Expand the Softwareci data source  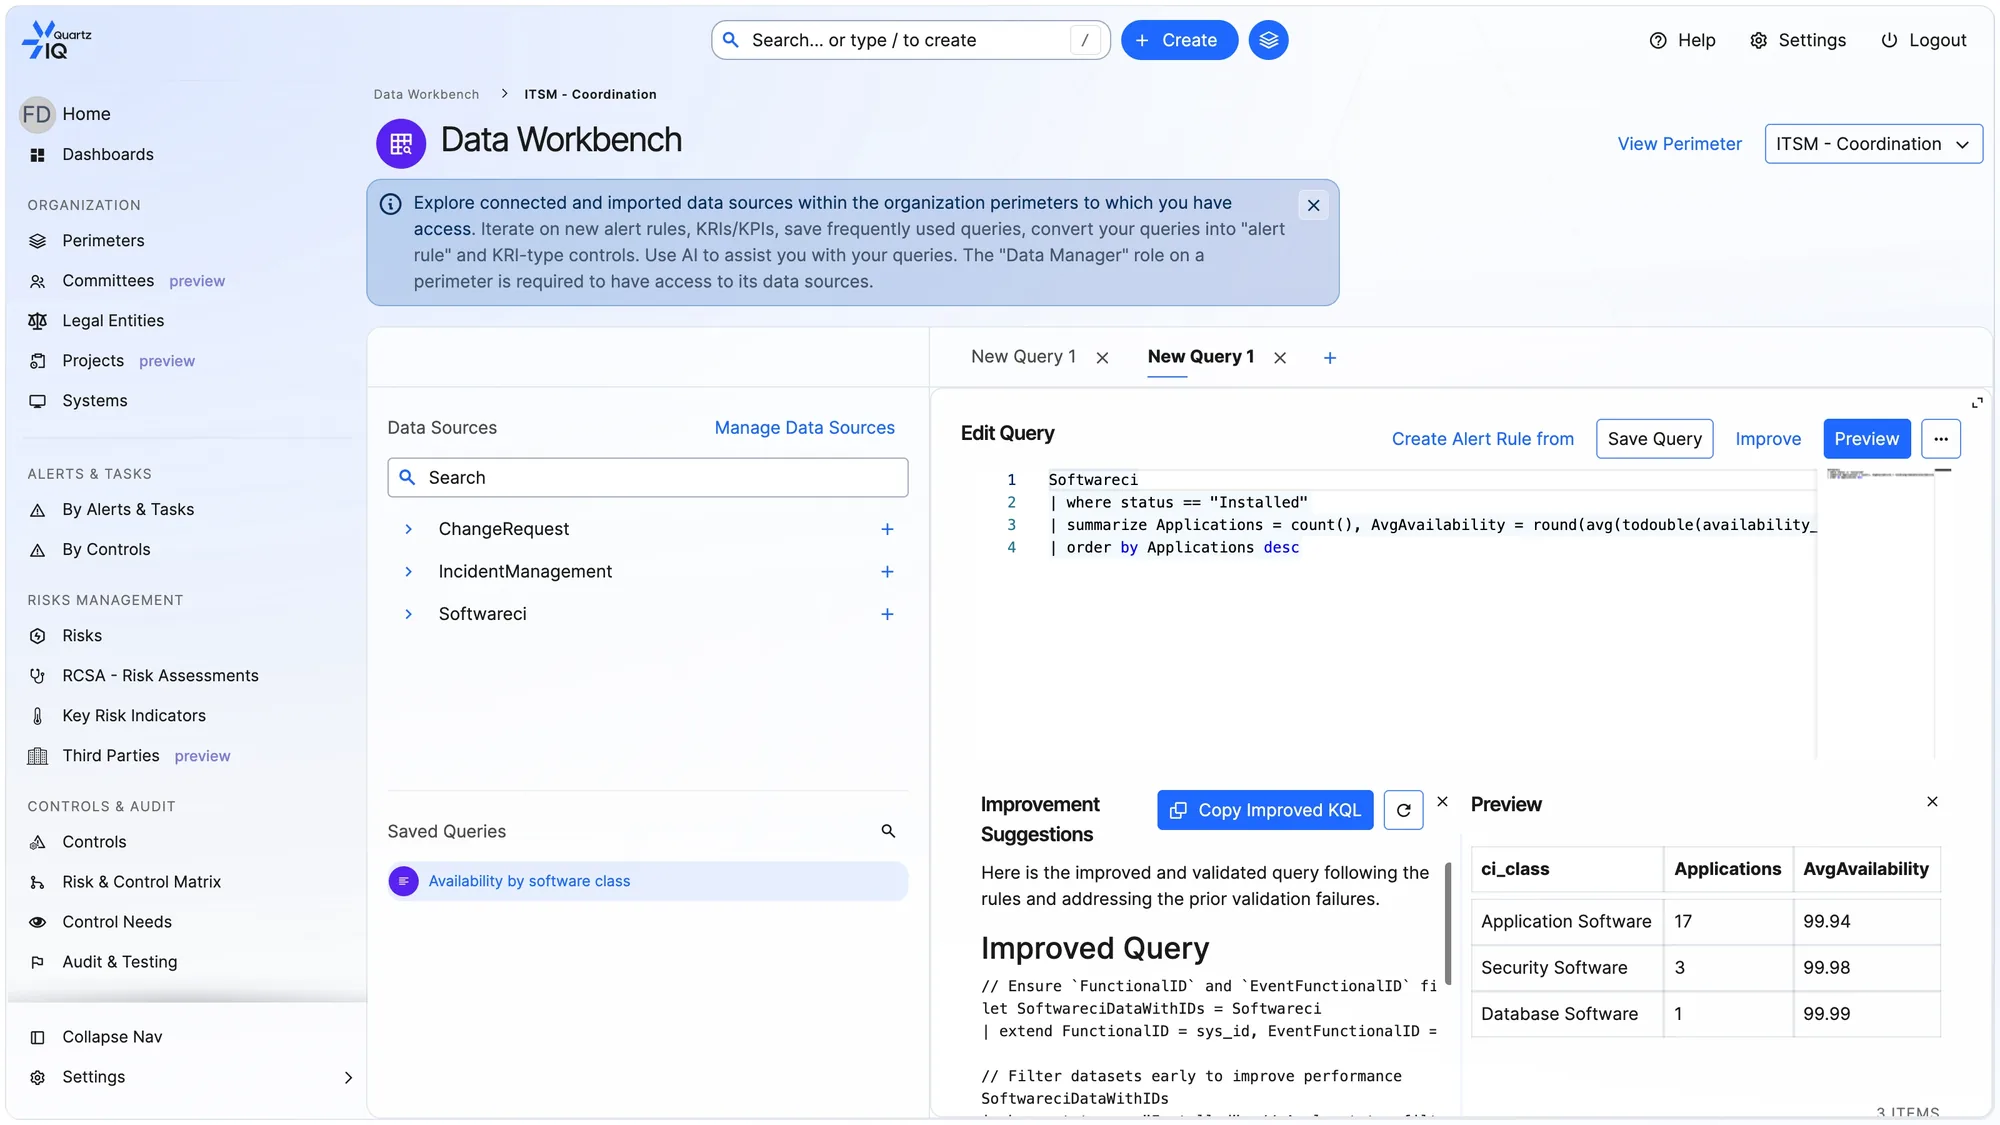coord(408,614)
